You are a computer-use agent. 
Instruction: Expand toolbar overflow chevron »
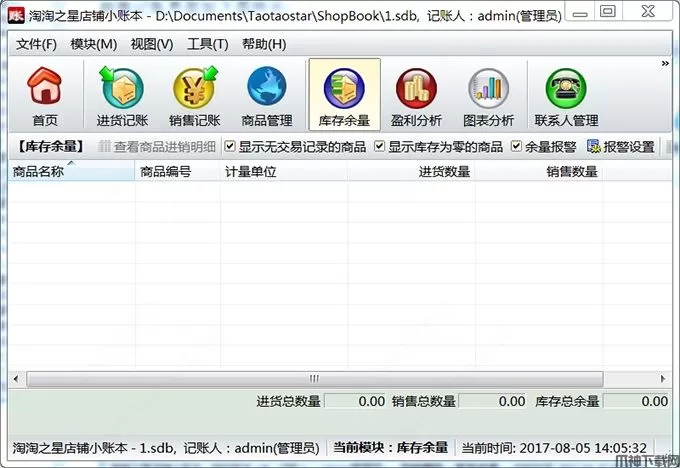pos(665,63)
